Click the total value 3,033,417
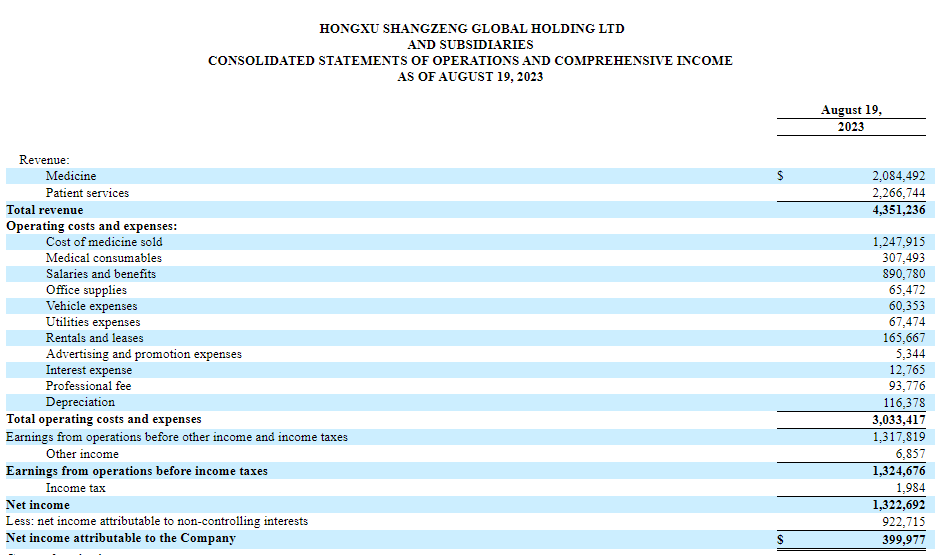The image size is (937, 555). [898, 420]
